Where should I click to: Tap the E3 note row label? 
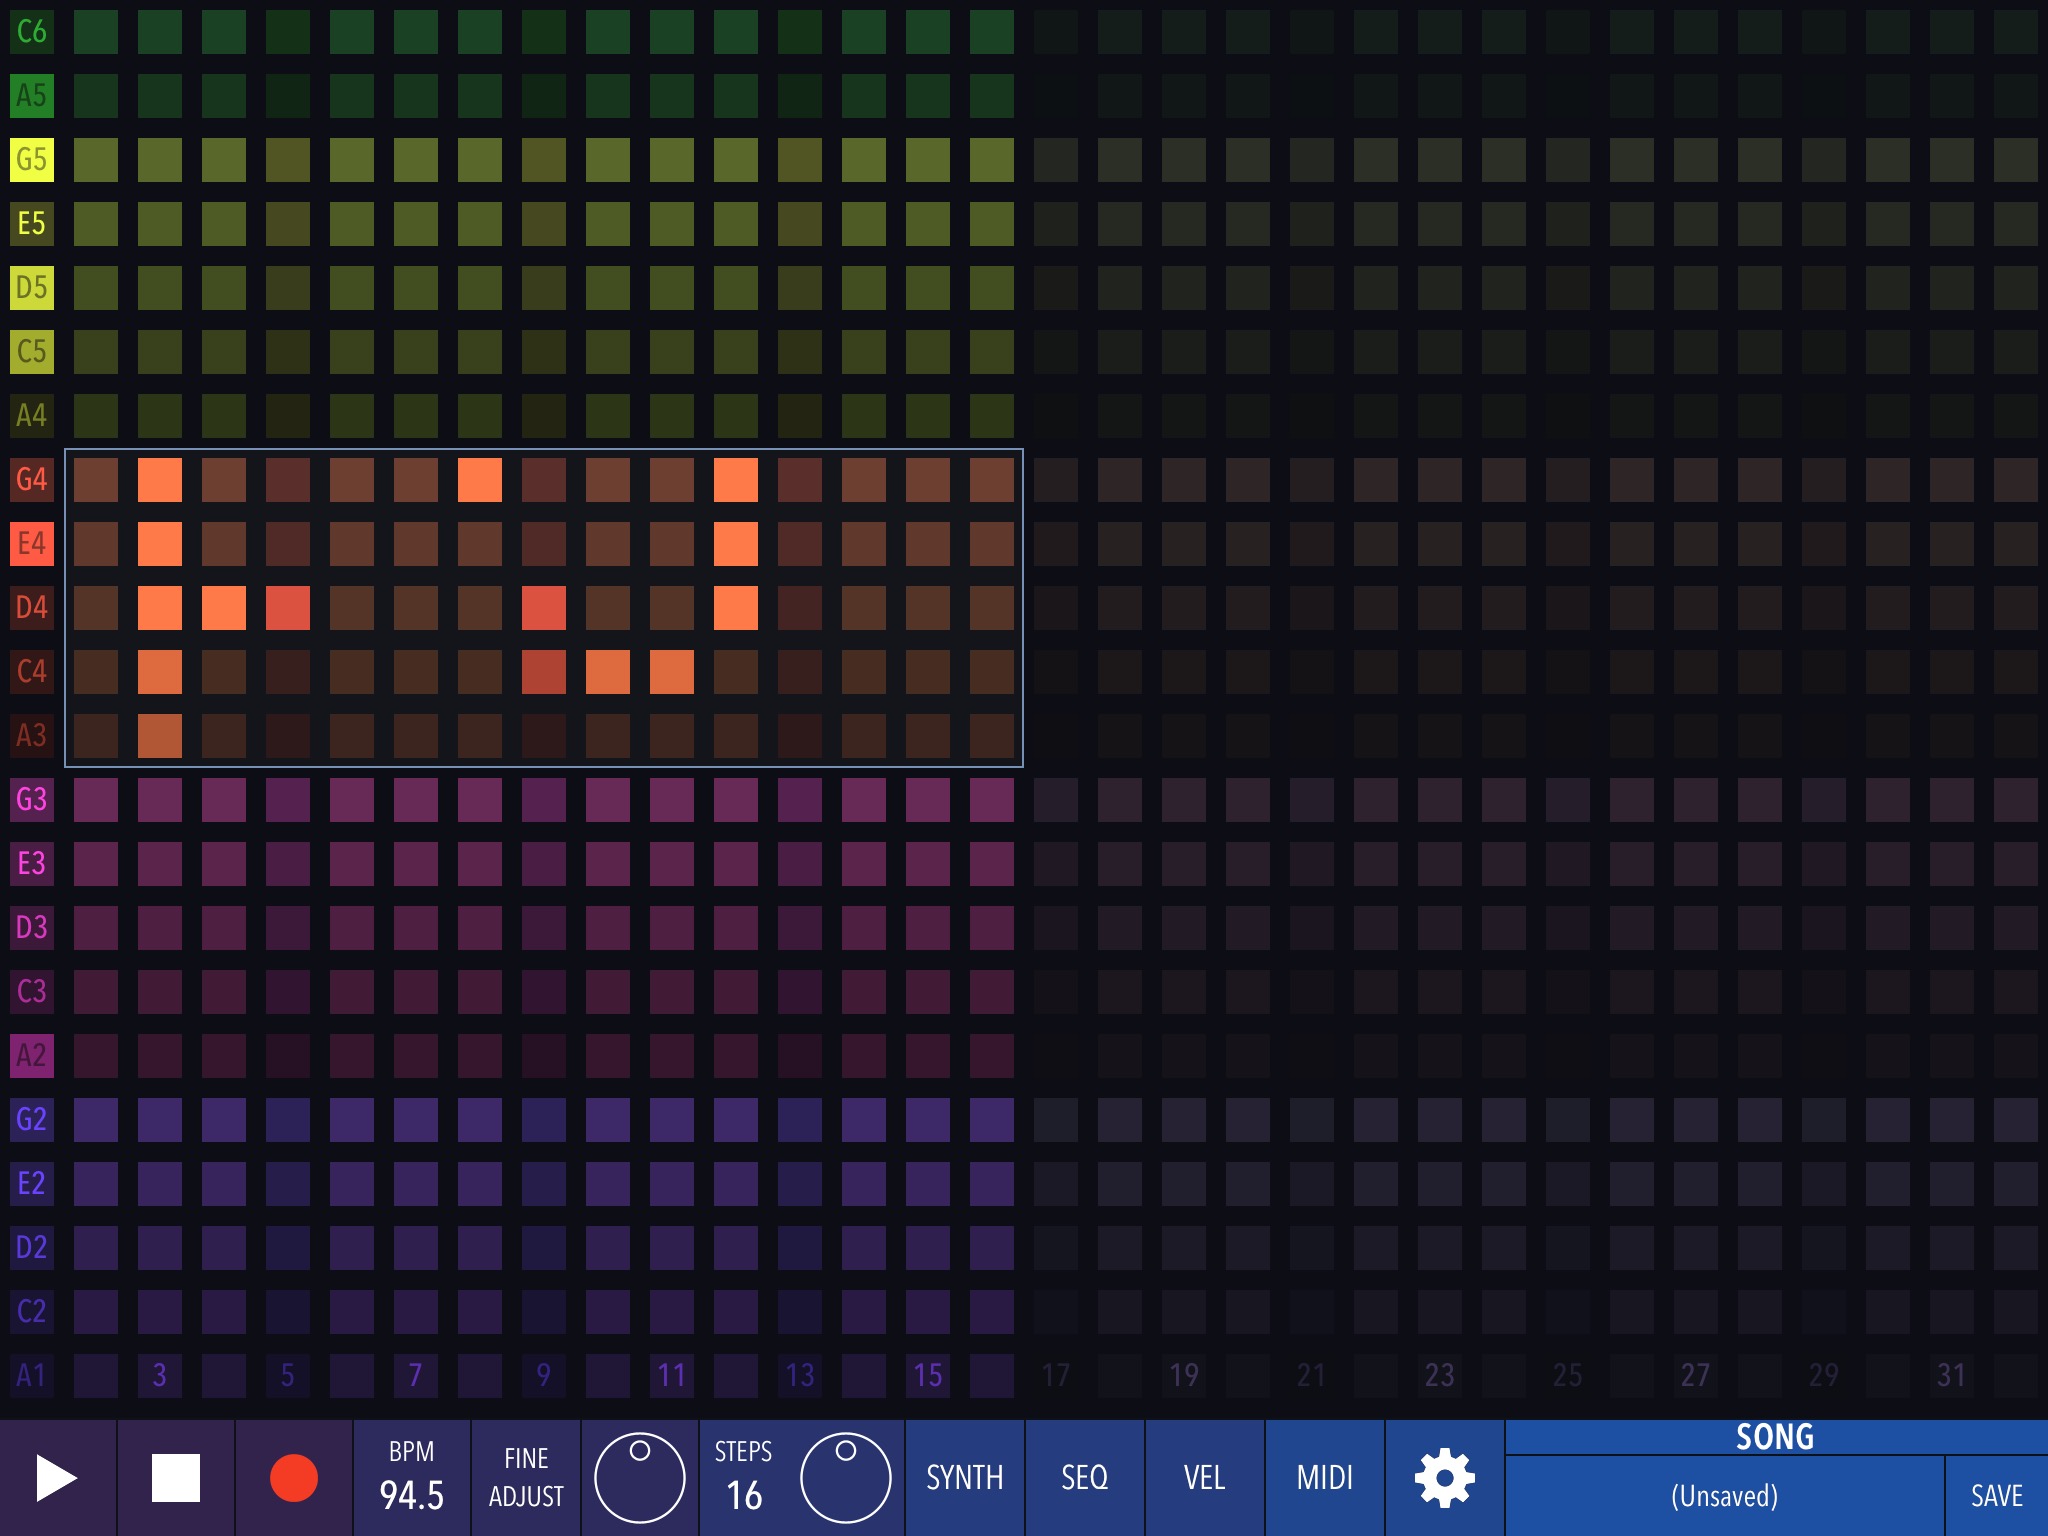32,864
